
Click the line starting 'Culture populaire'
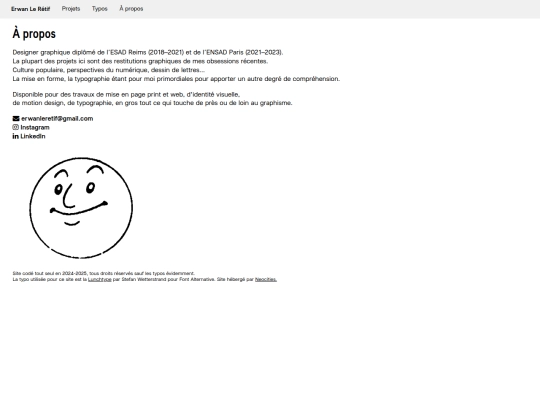pyautogui.click(x=108, y=70)
